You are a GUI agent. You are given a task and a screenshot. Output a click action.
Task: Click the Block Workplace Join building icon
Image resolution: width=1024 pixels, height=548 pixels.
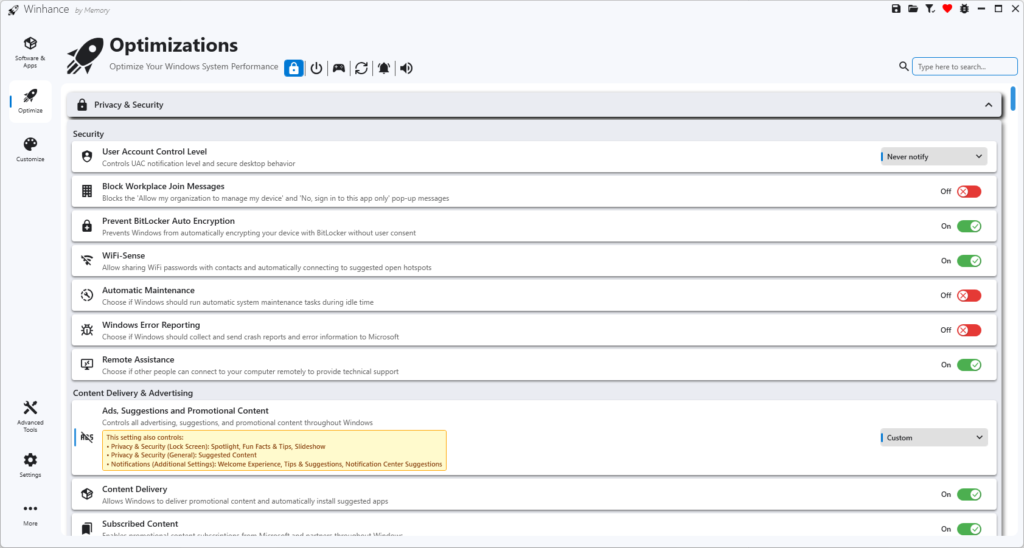tap(87, 191)
